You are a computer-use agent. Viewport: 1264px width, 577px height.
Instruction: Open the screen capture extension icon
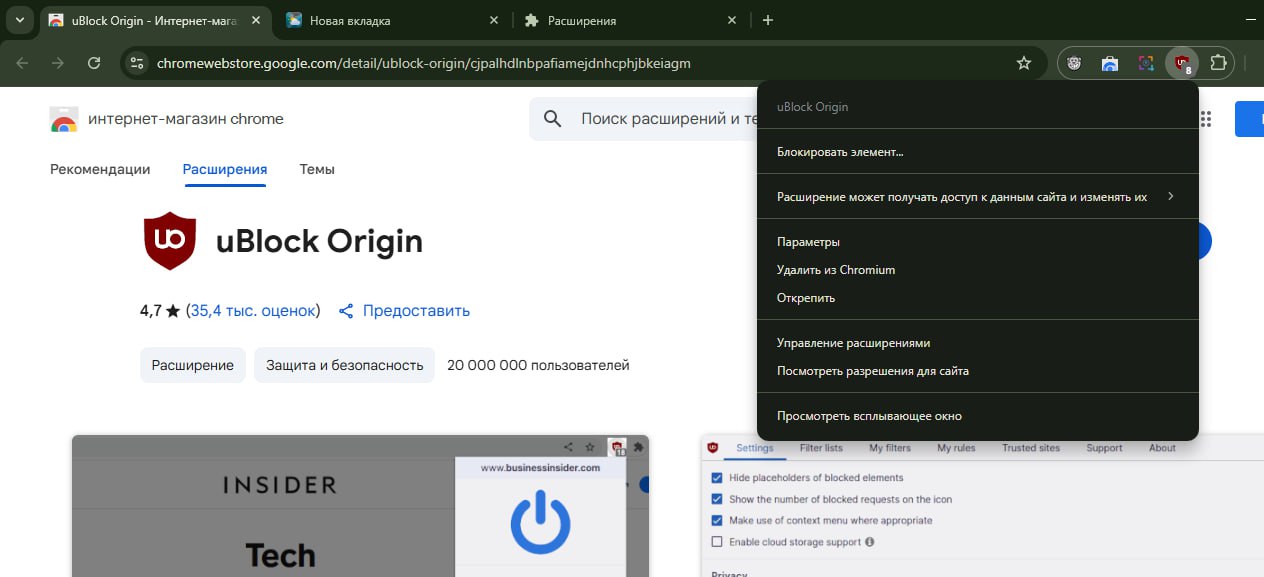point(1146,63)
